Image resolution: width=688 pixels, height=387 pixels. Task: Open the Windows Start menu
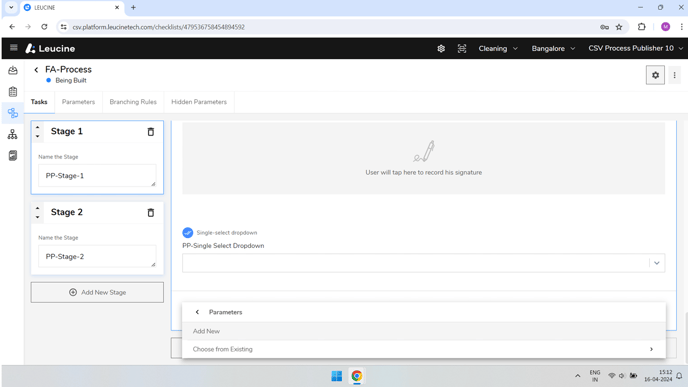[x=337, y=376]
